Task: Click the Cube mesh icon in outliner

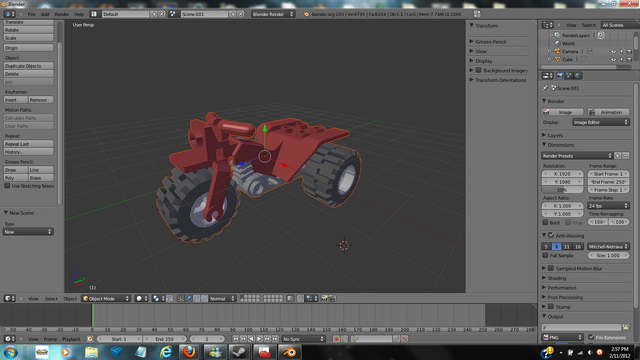Action: (558, 59)
